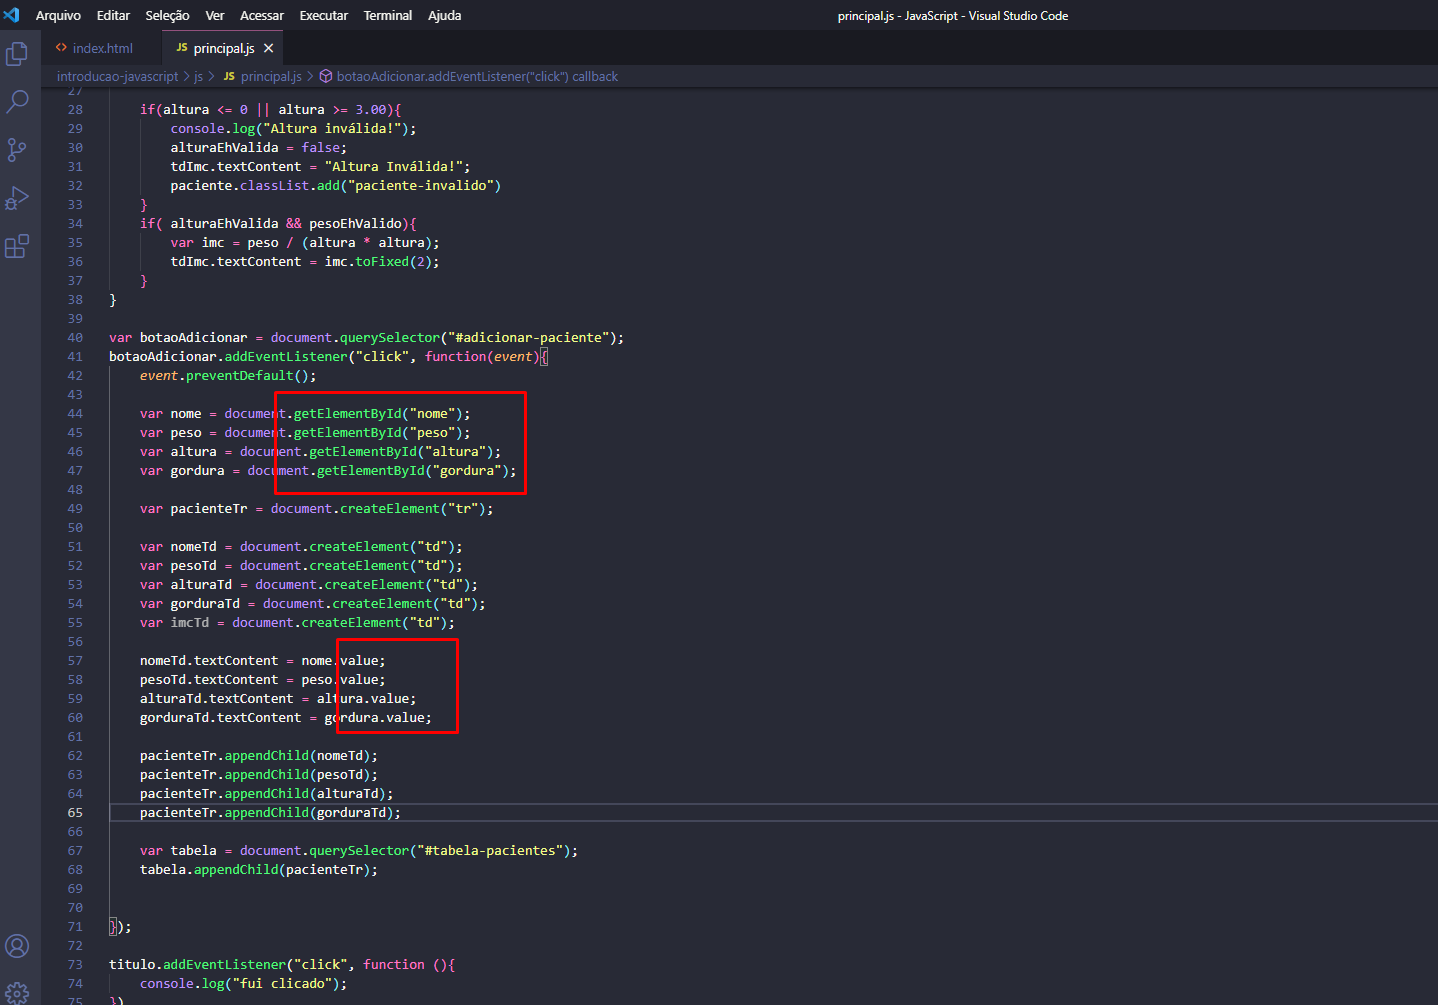The image size is (1438, 1005).
Task: Open the Manage gear icon
Action: coord(17,993)
